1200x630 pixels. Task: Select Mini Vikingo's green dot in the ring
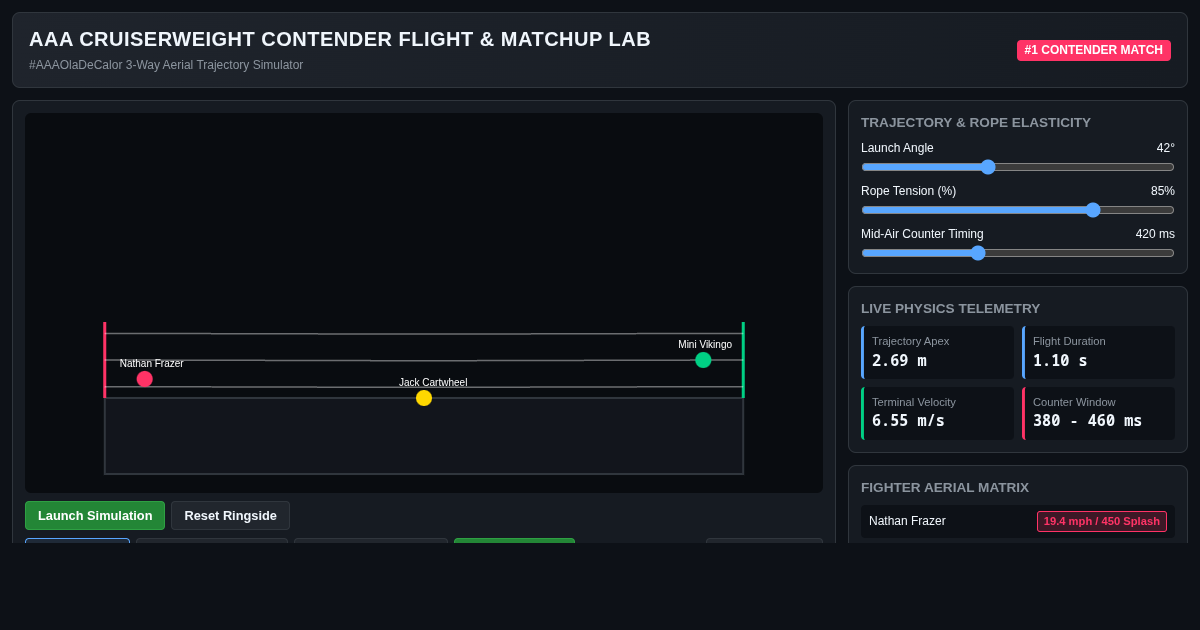[x=703, y=360]
